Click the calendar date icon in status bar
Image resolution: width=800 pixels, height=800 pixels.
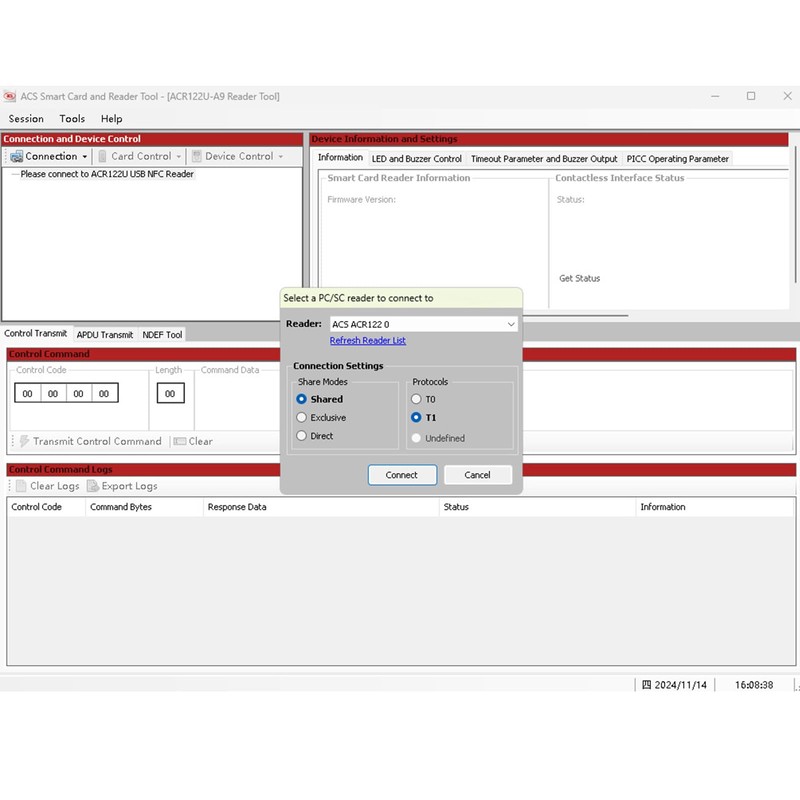[647, 685]
